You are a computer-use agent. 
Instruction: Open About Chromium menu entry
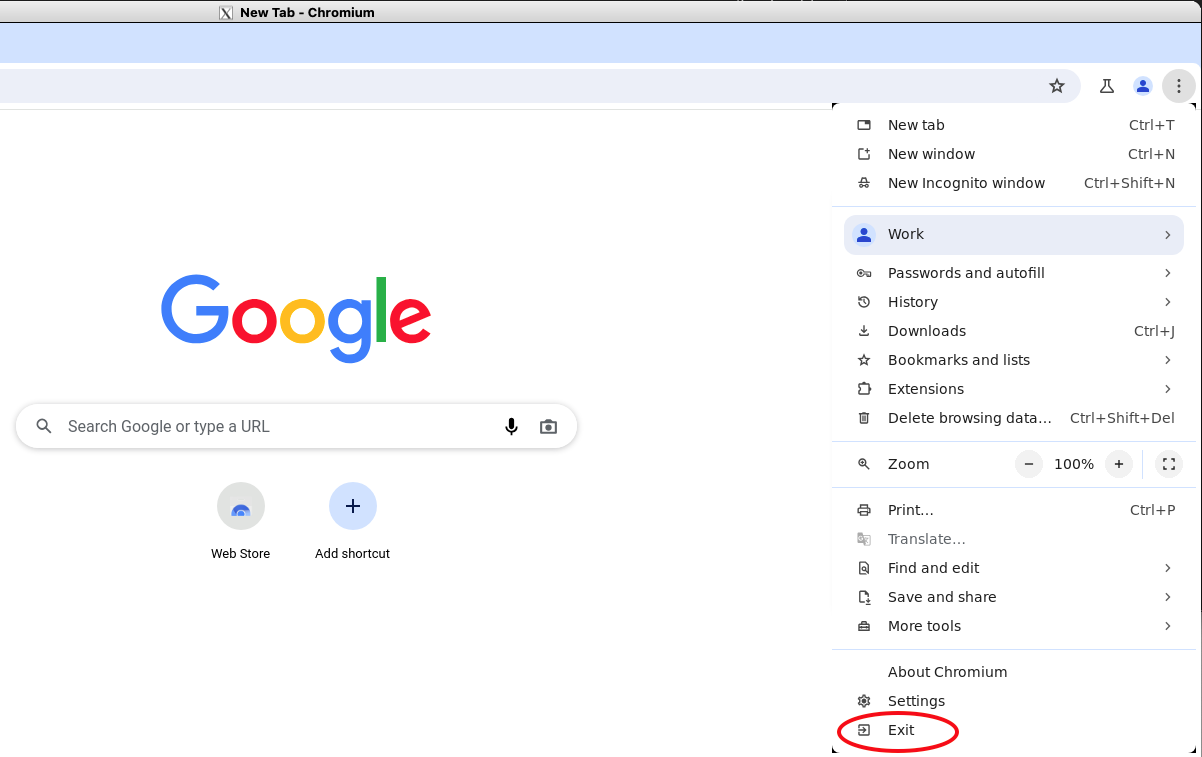(x=1014, y=672)
